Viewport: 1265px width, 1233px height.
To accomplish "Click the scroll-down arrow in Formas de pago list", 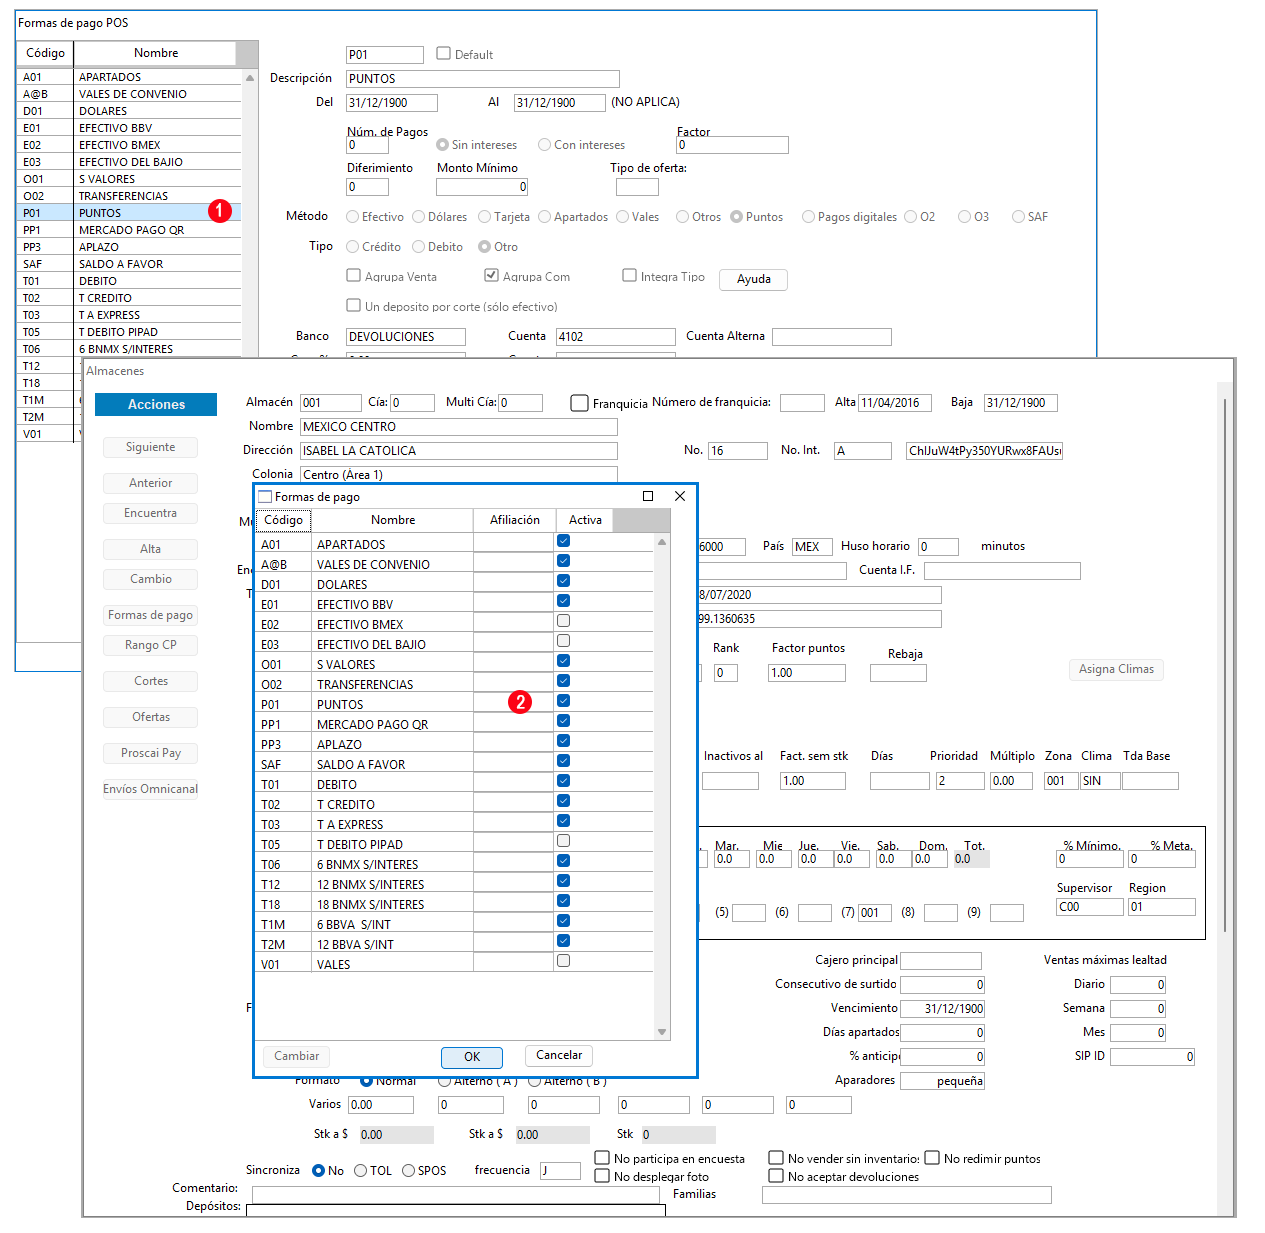I will (662, 1032).
